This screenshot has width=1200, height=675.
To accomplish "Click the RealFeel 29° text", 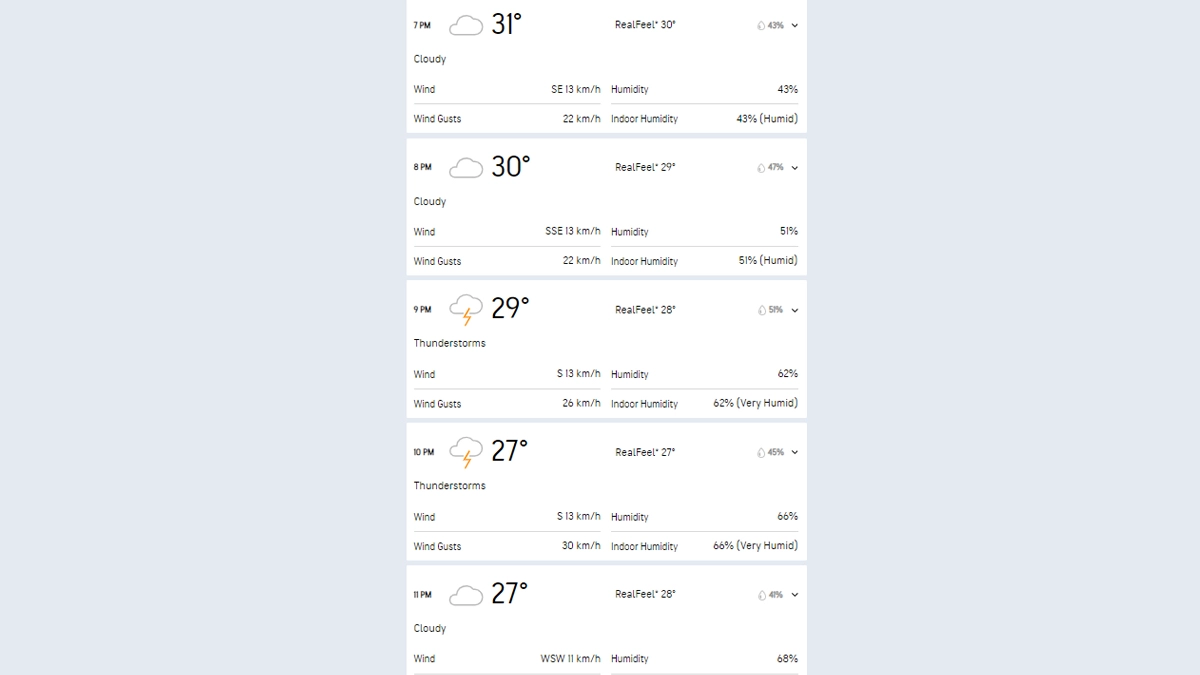I will click(x=645, y=168).
